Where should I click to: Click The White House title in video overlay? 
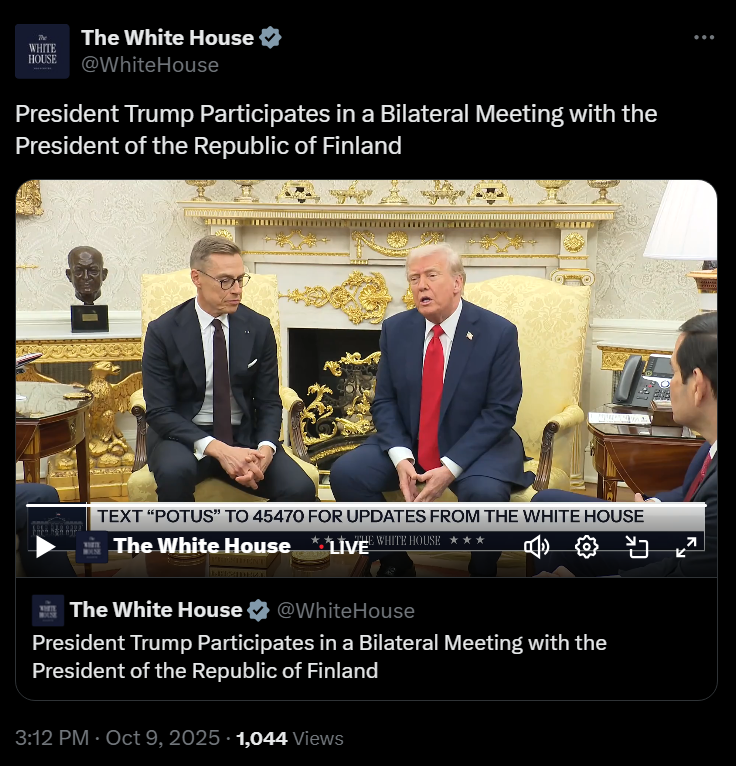pyautogui.click(x=202, y=546)
